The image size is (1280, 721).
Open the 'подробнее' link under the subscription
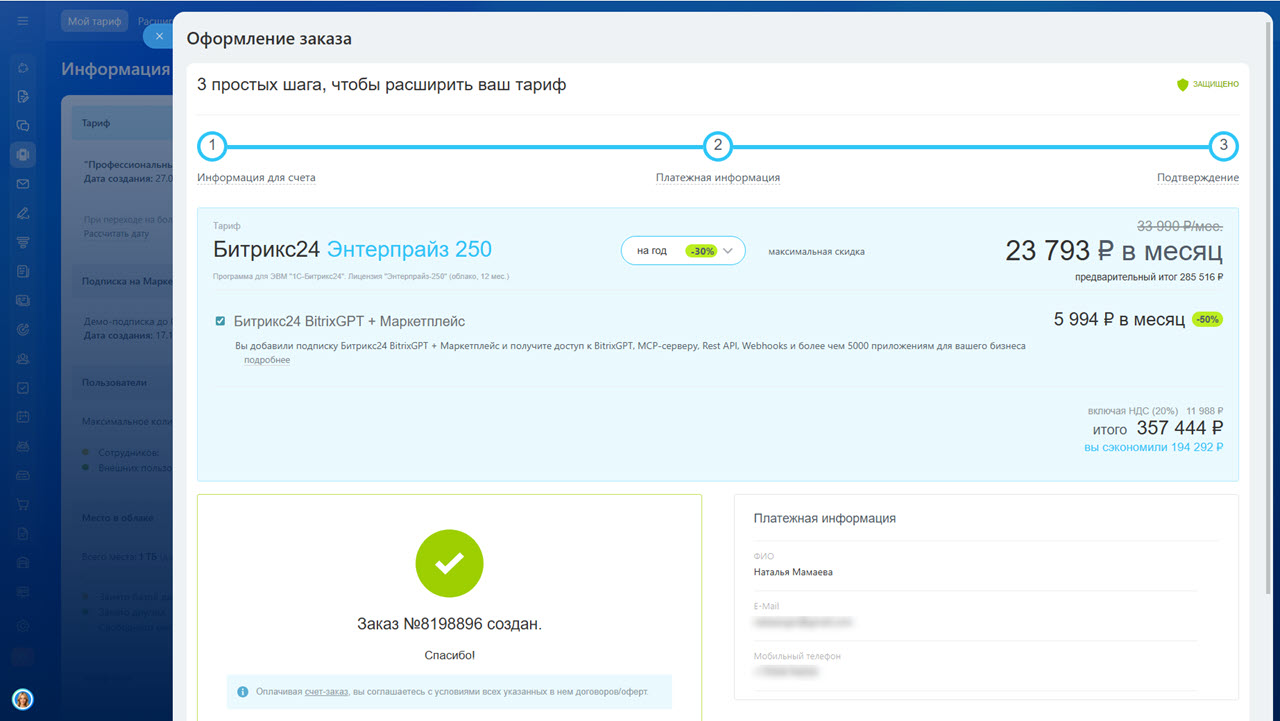[x=267, y=360]
